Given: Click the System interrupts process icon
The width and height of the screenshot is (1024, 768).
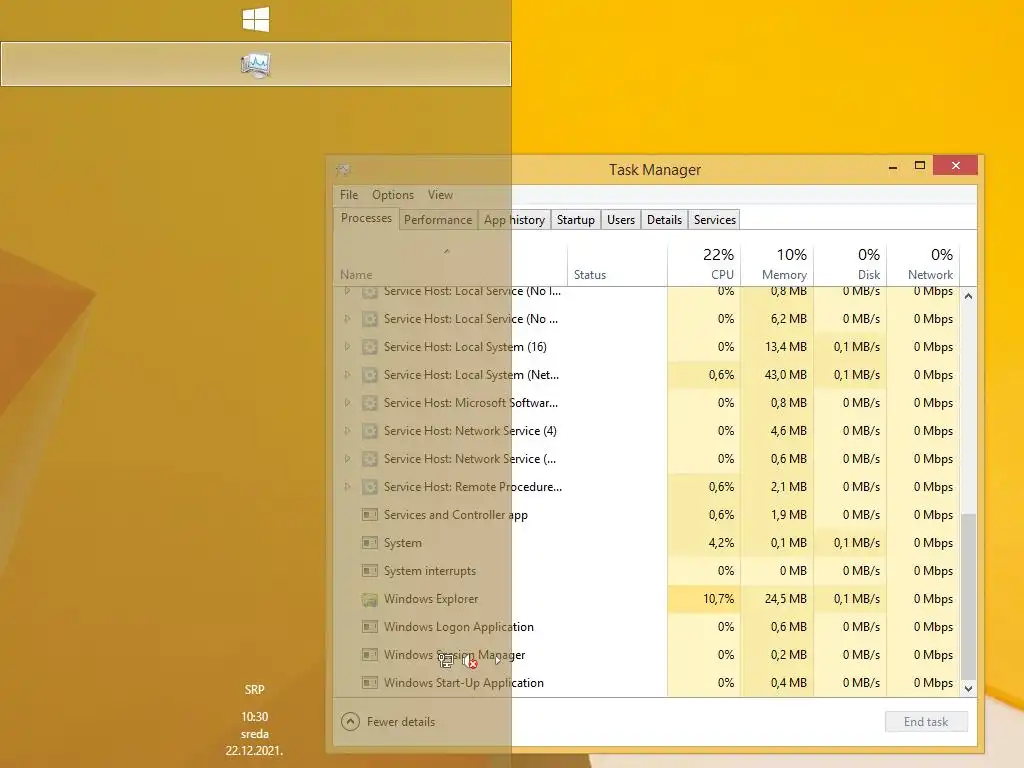Looking at the screenshot, I should click(x=370, y=571).
